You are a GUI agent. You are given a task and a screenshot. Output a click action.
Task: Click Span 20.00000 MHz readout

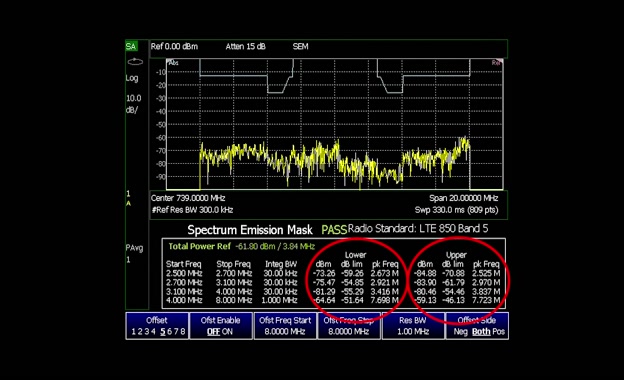[464, 198]
